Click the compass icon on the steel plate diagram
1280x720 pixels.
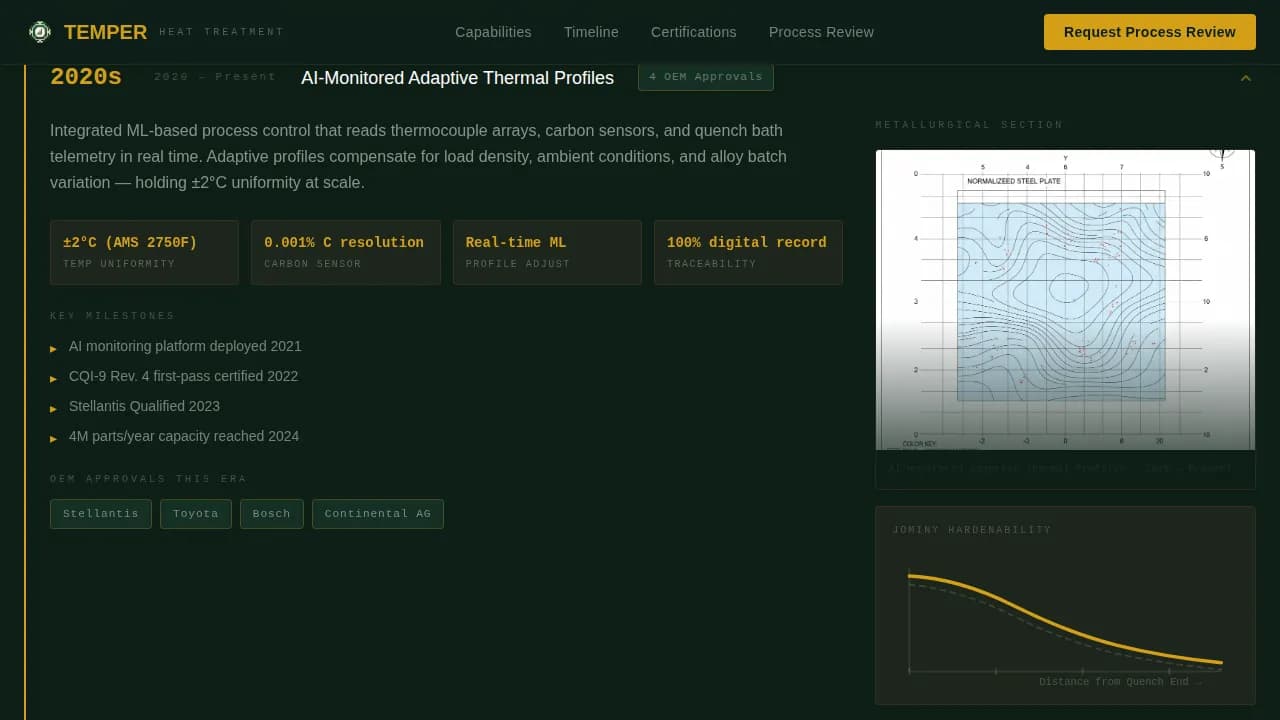pyautogui.click(x=1222, y=153)
